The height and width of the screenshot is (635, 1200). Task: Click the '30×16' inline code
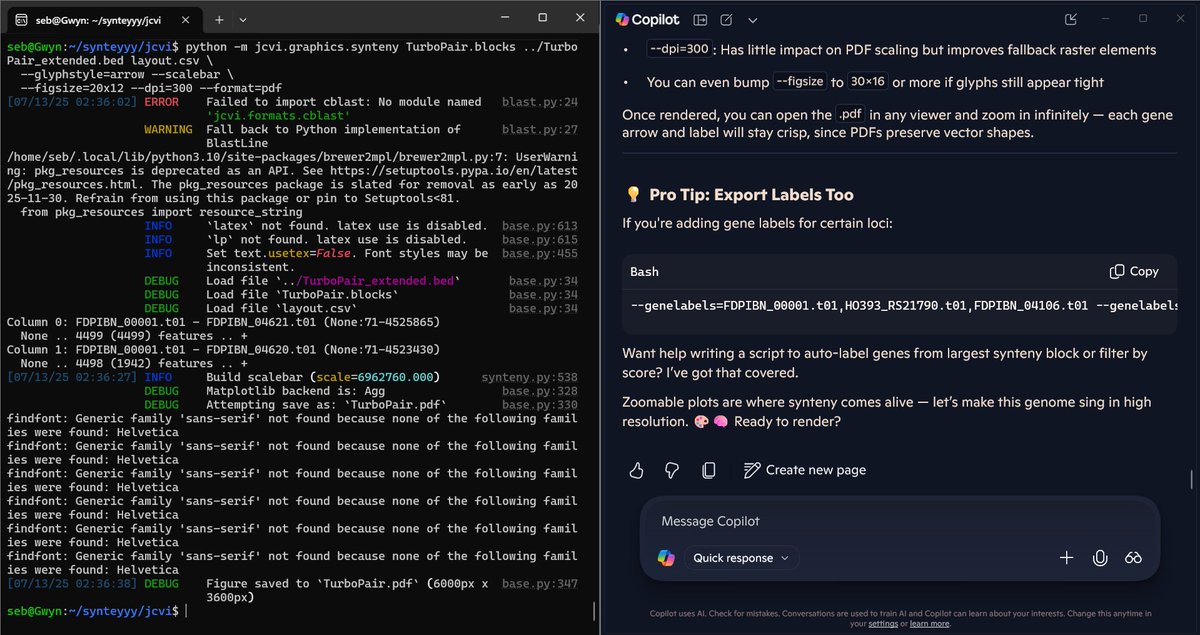coord(869,82)
